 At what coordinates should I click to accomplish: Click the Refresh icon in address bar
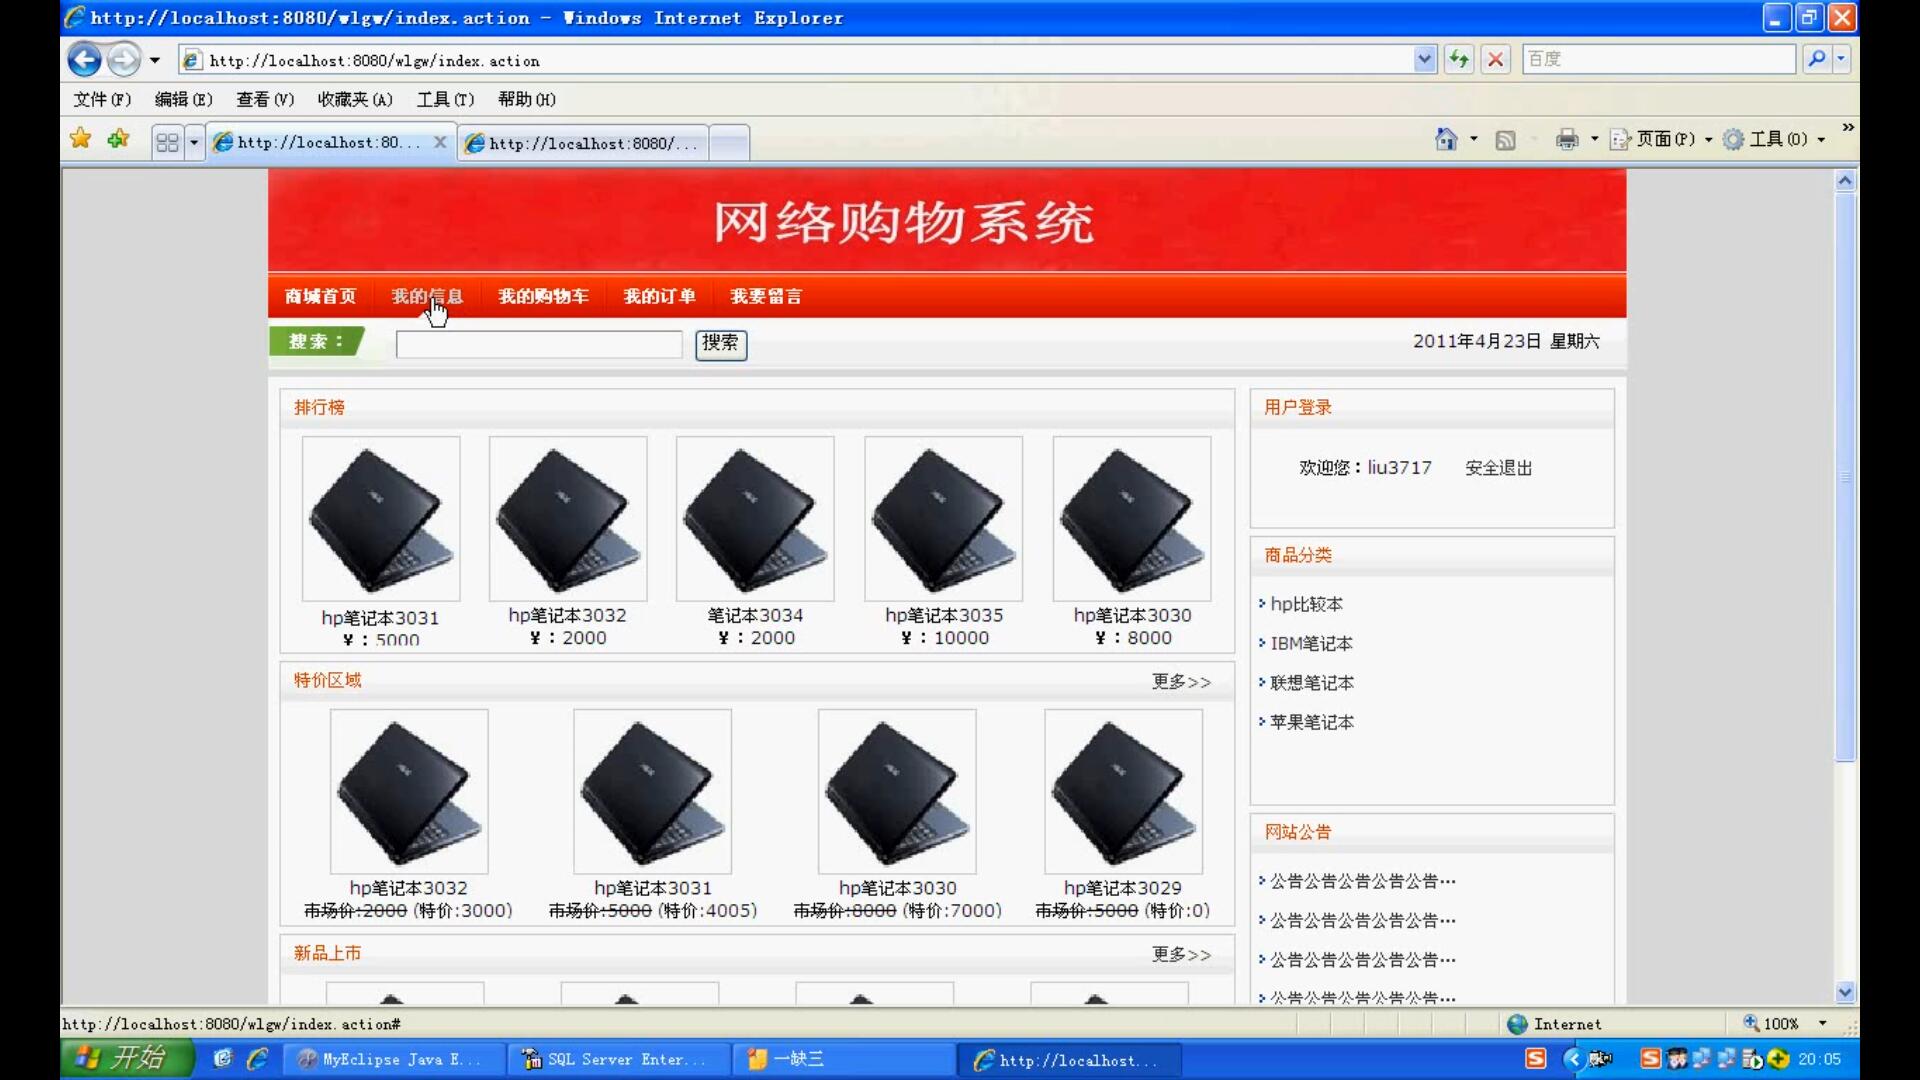(1459, 60)
